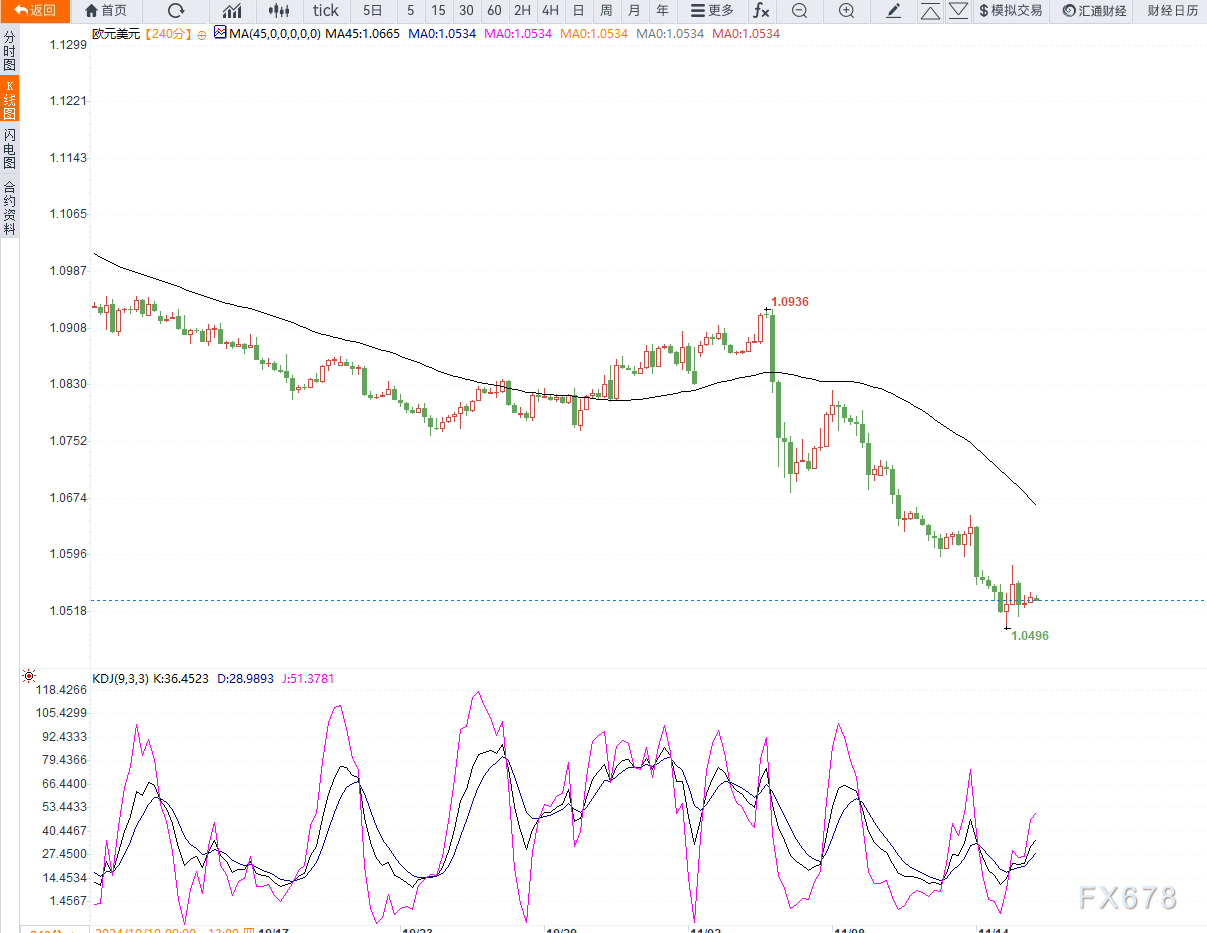Select the 15-minute timeframe
This screenshot has width=1207, height=933.
tap(438, 11)
